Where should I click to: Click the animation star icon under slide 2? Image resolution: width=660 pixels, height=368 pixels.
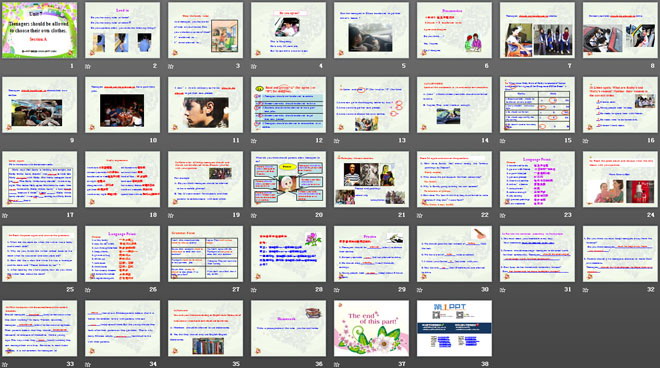88,66
